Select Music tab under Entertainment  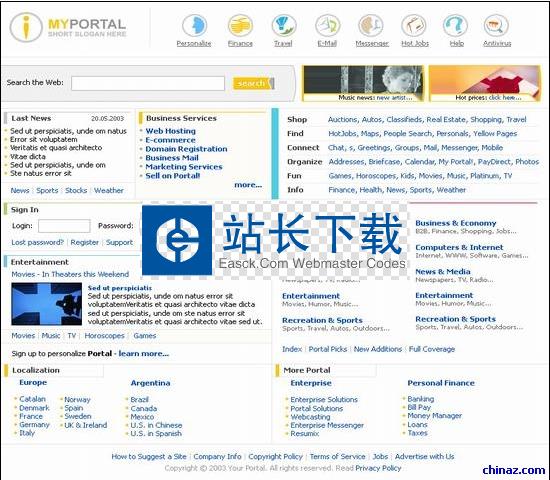51,336
